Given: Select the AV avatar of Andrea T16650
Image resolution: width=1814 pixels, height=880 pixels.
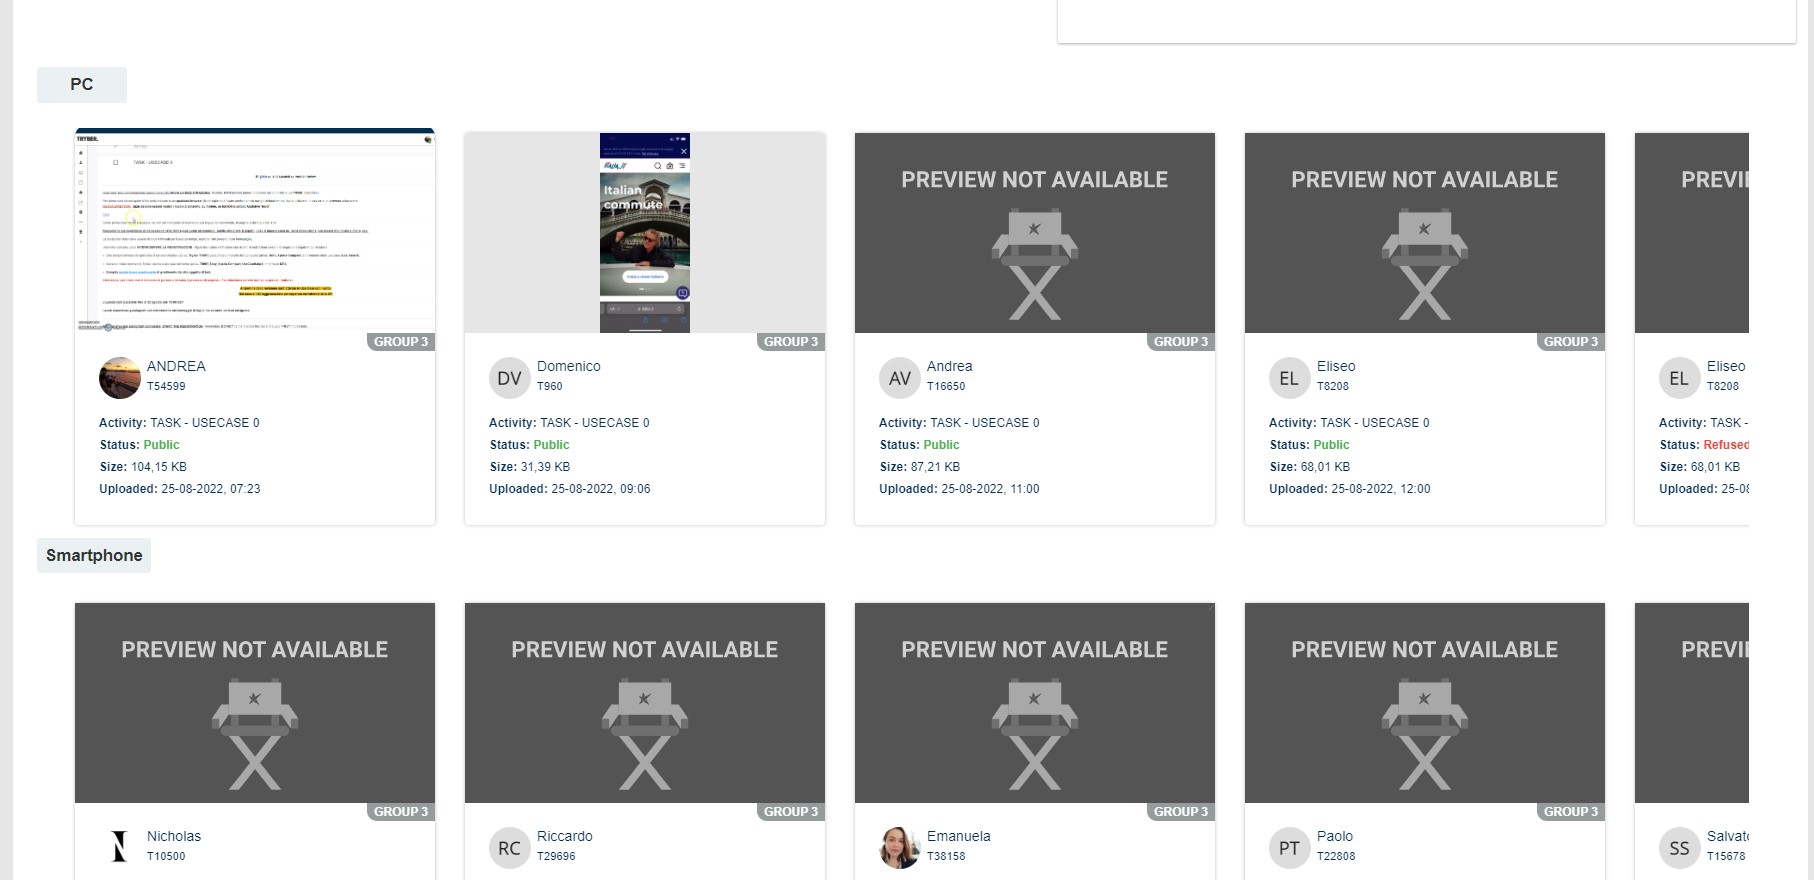Looking at the screenshot, I should (899, 378).
